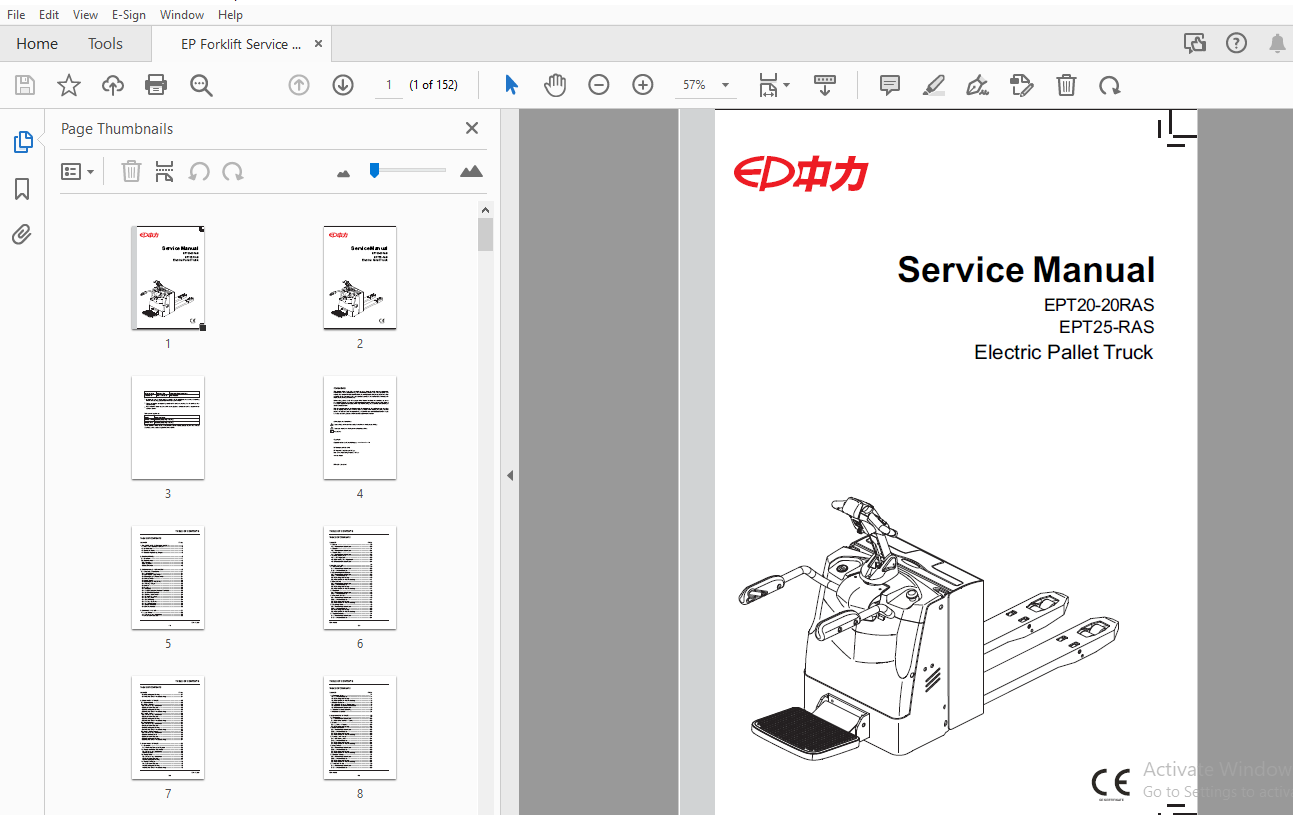Go to next page arrow
The width and height of the screenshot is (1293, 815).
point(343,85)
